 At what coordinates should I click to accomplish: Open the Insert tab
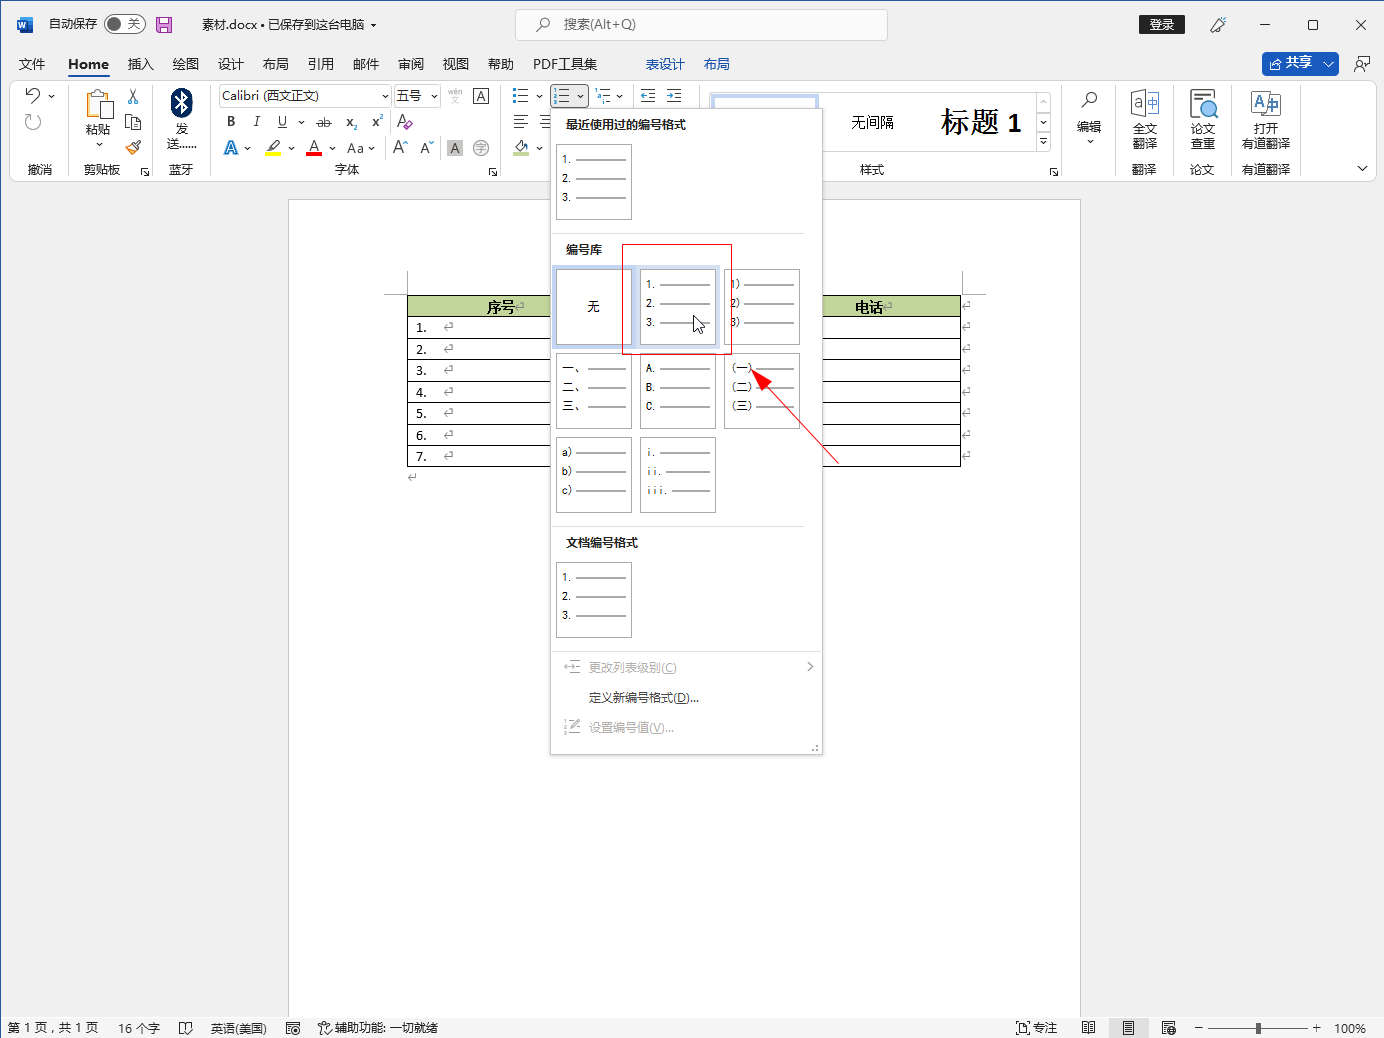141,64
